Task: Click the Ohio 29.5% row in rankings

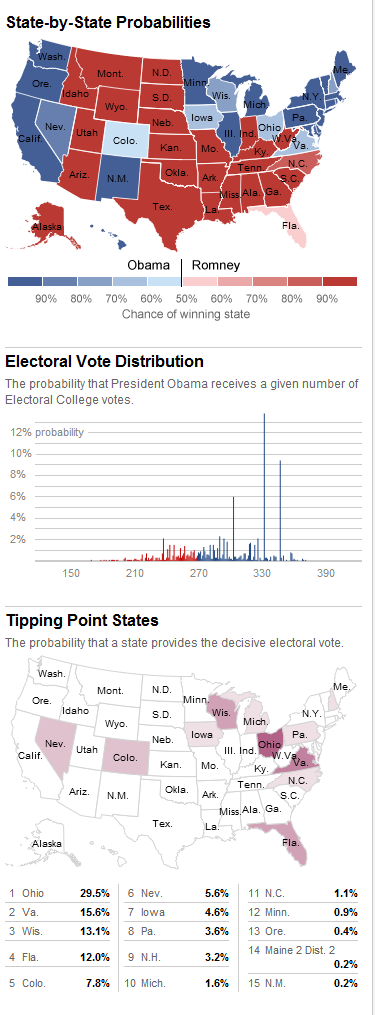Action: (x=60, y=893)
